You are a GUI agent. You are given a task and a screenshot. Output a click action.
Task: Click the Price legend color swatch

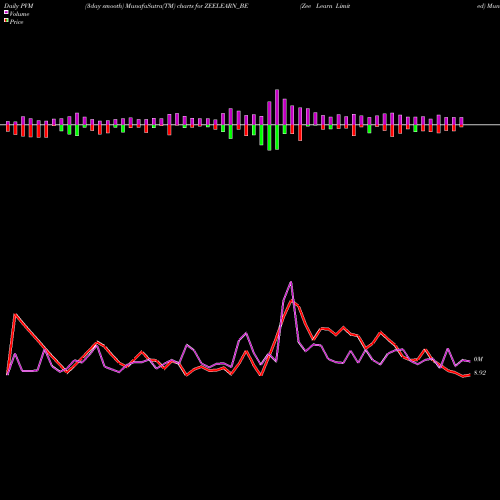point(6,20)
